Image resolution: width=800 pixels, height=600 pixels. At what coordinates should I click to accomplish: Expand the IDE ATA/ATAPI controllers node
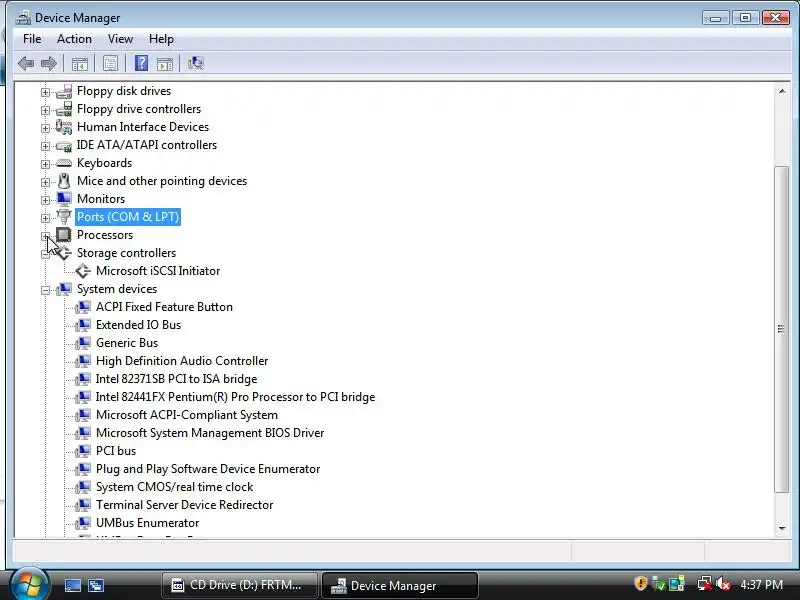[45, 146]
